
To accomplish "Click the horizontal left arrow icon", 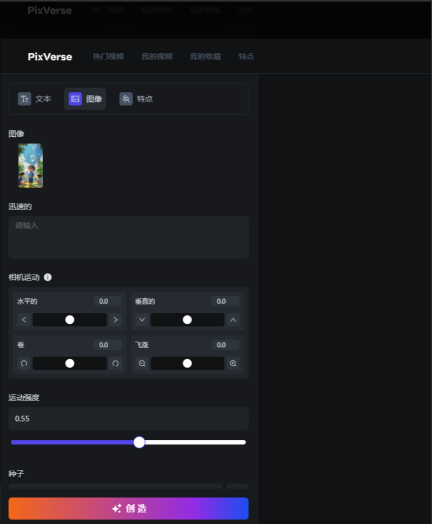I will coord(24,320).
